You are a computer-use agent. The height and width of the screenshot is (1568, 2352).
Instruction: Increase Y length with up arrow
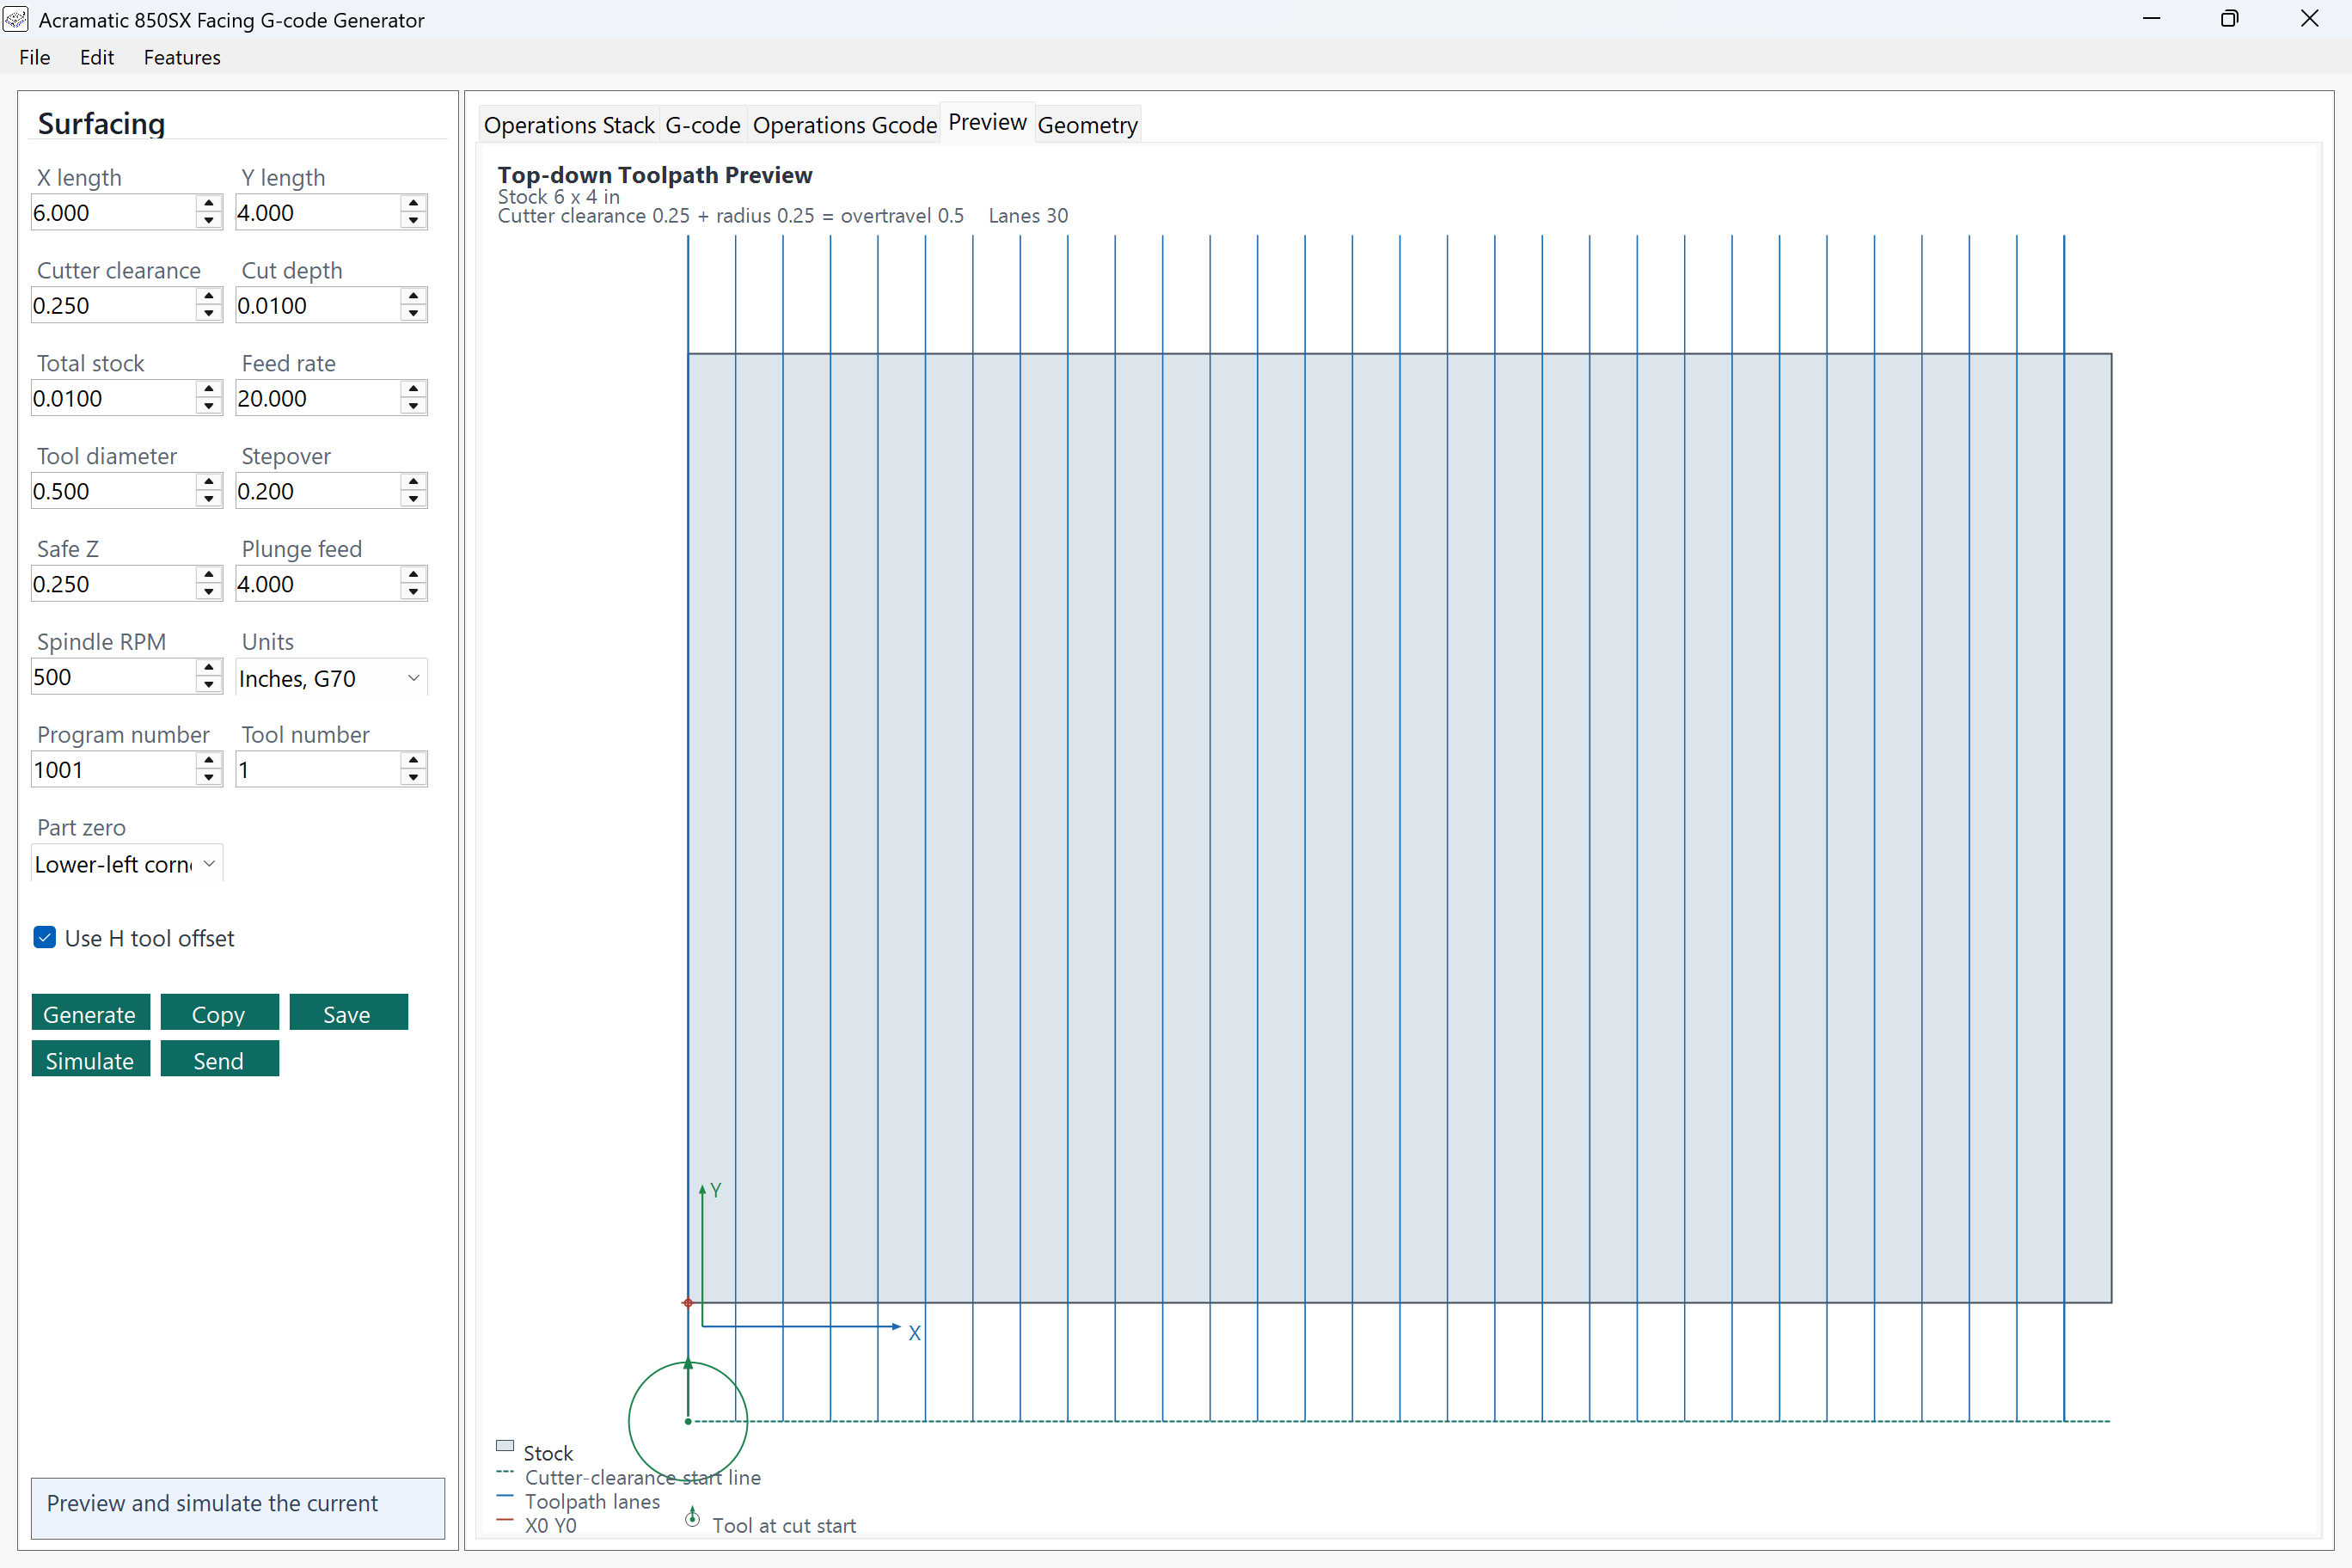click(x=413, y=203)
